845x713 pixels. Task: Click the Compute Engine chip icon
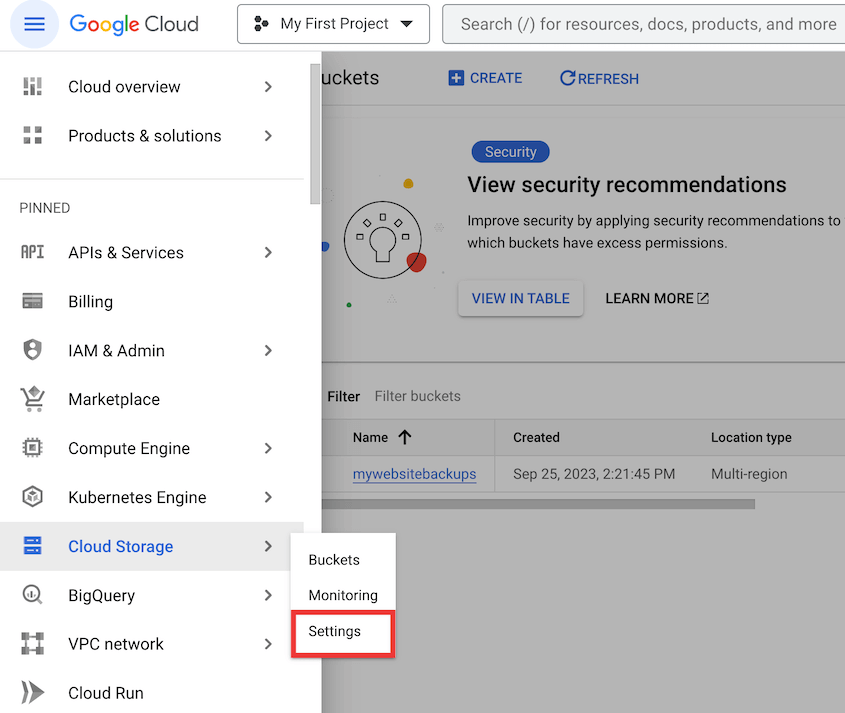(32, 448)
